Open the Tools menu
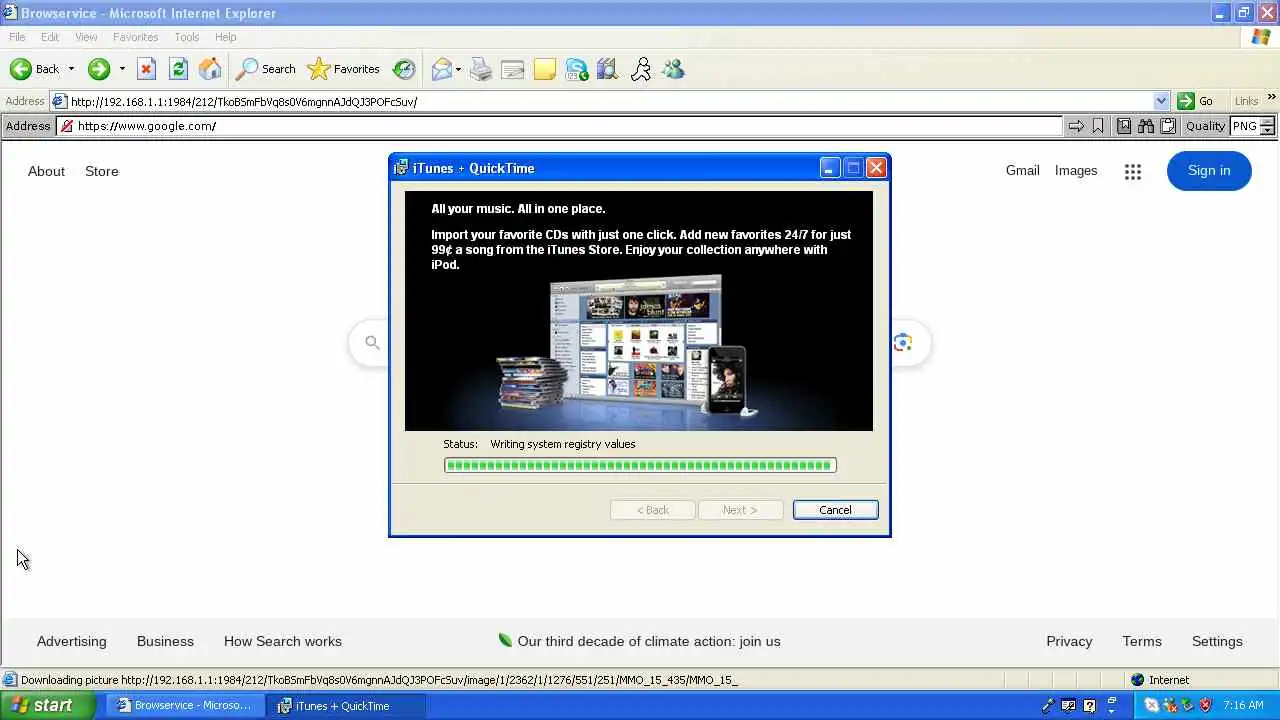 [187, 37]
